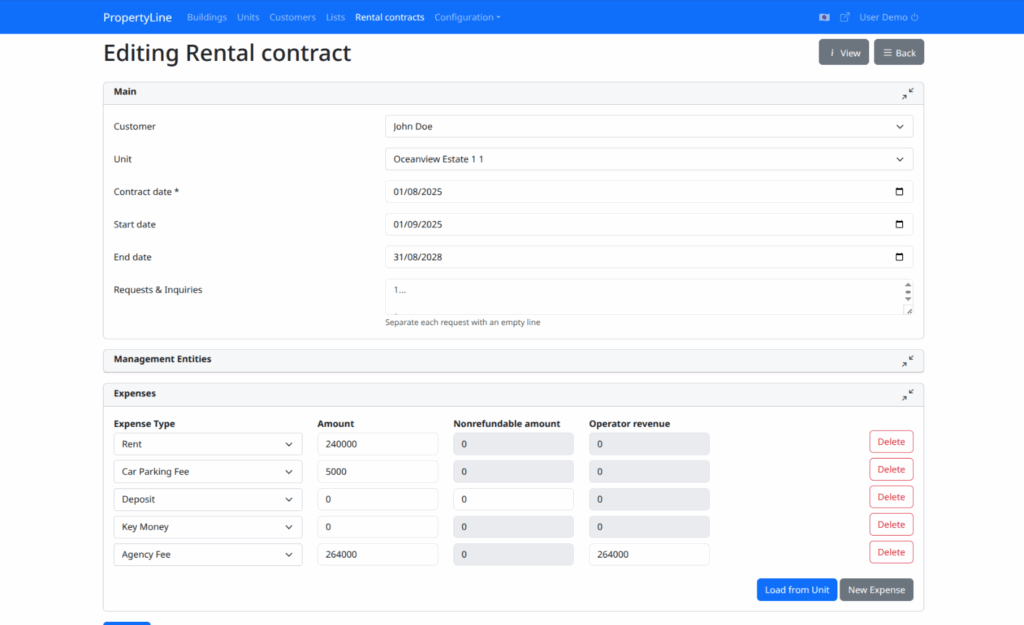Open the Customers nav item
The image size is (1024, 625).
pos(292,17)
